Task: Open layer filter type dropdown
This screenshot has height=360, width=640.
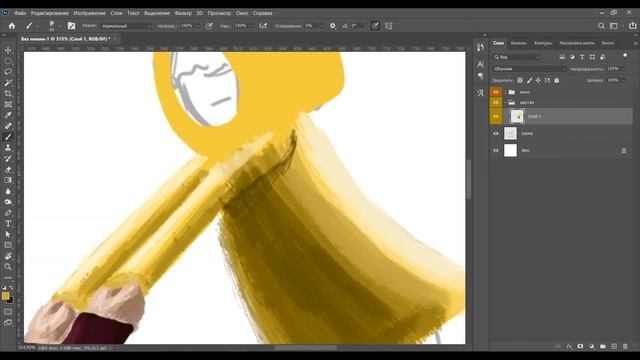Action: click(517, 57)
